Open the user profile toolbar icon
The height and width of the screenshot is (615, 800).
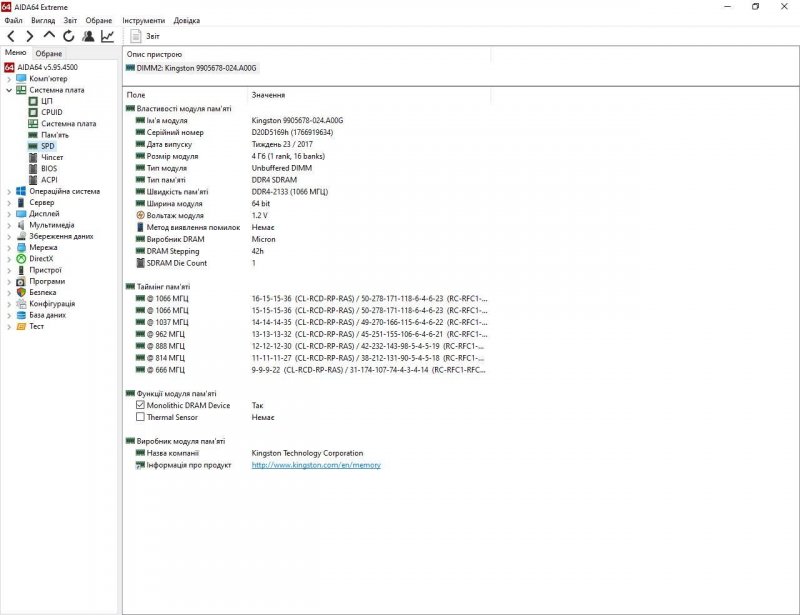pyautogui.click(x=88, y=36)
